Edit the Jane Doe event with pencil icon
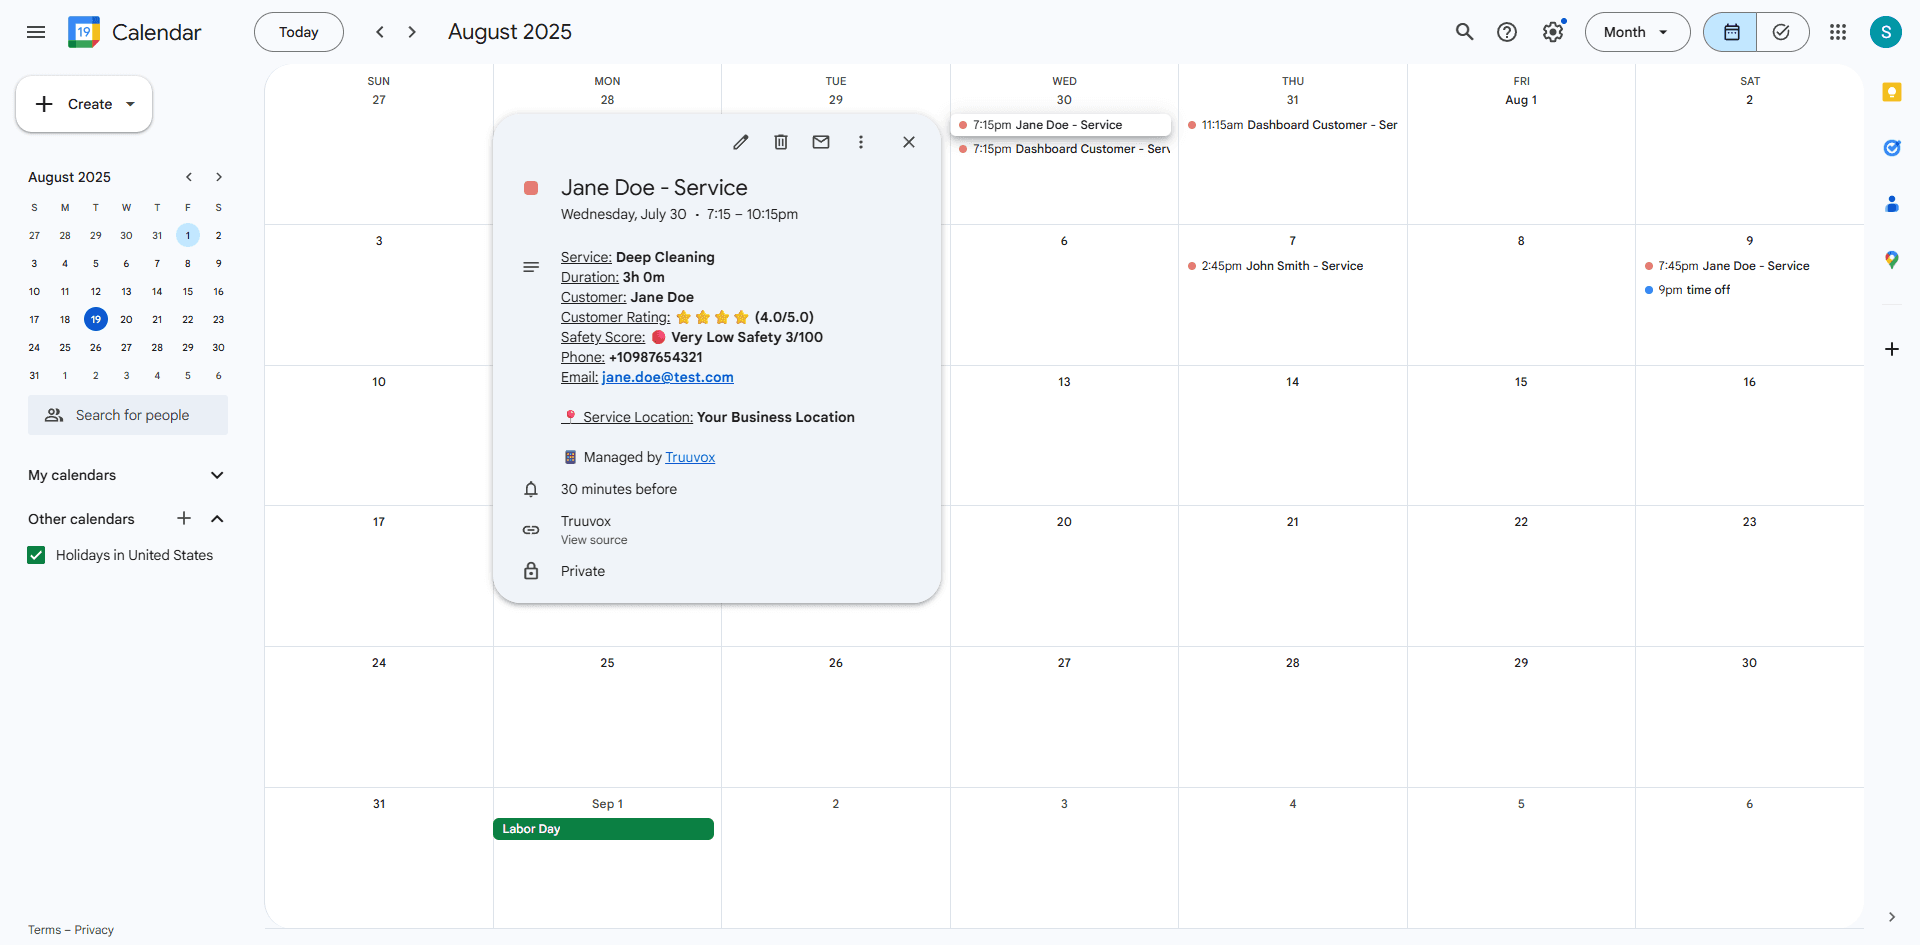 [x=741, y=142]
